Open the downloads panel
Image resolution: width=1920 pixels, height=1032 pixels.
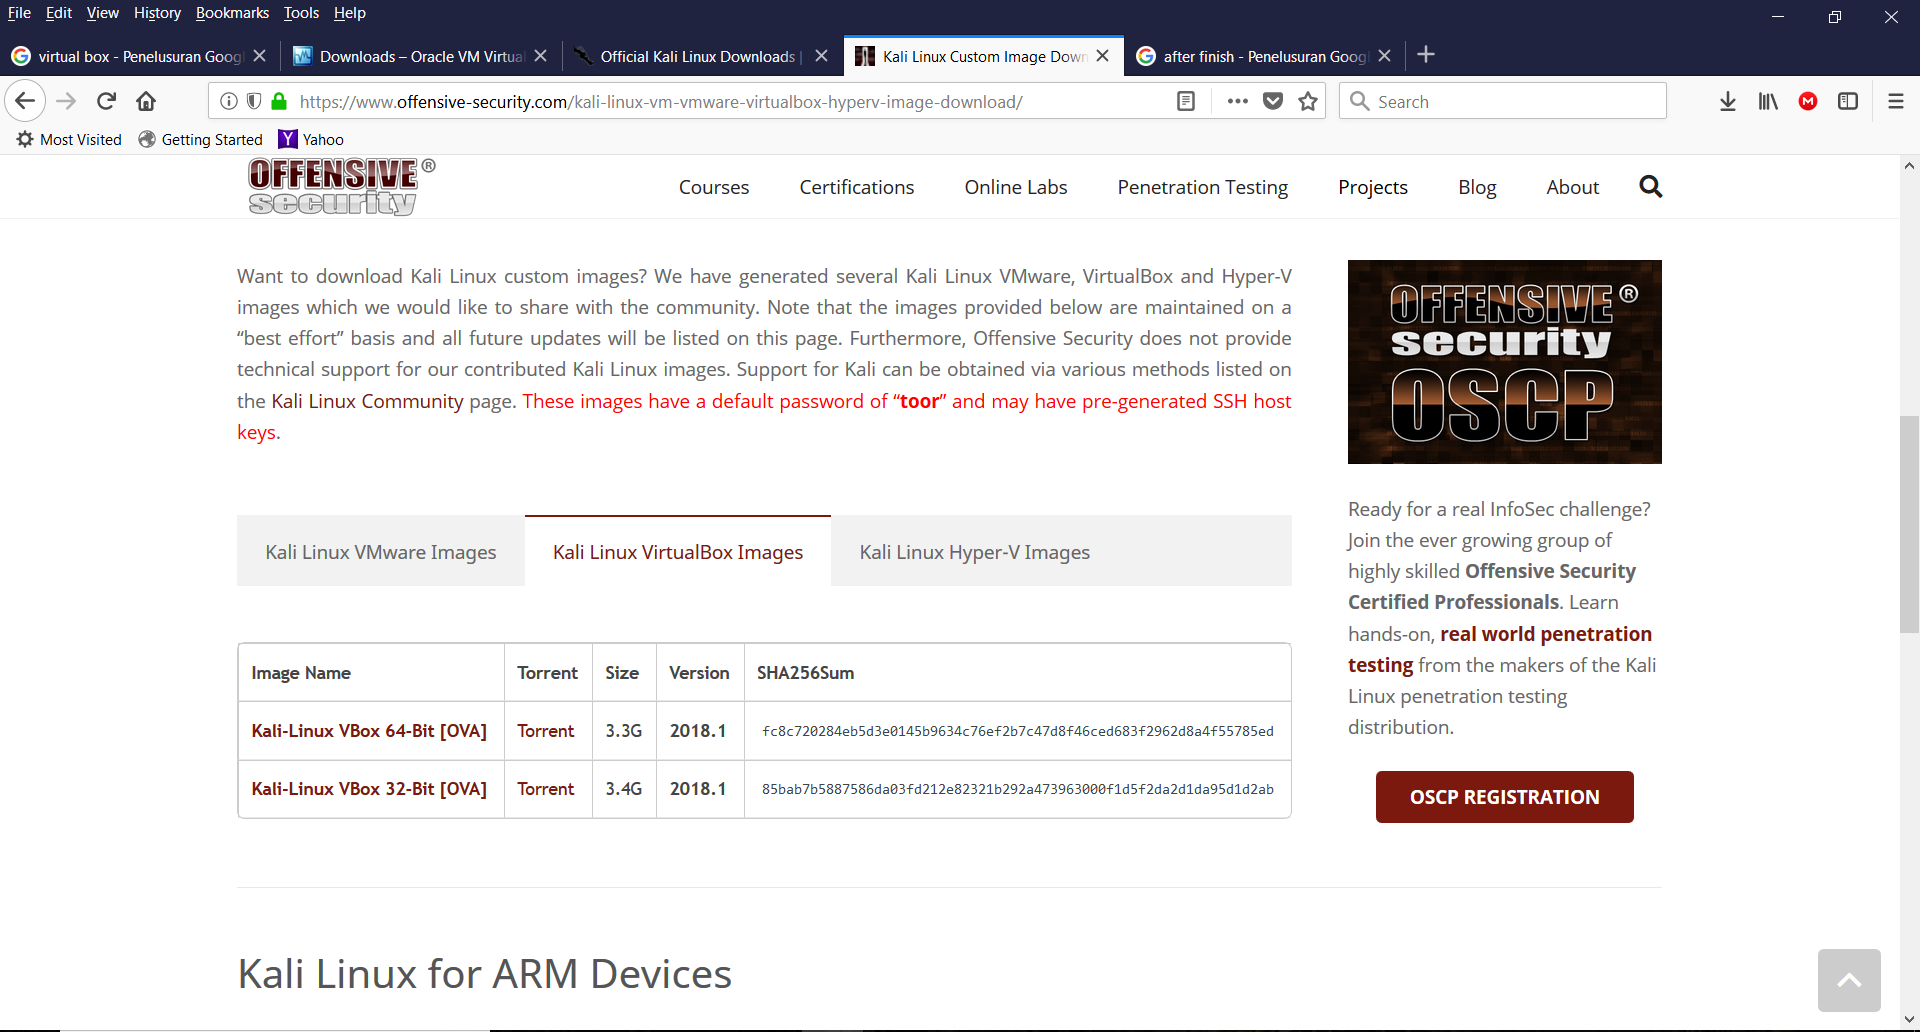pyautogui.click(x=1728, y=101)
